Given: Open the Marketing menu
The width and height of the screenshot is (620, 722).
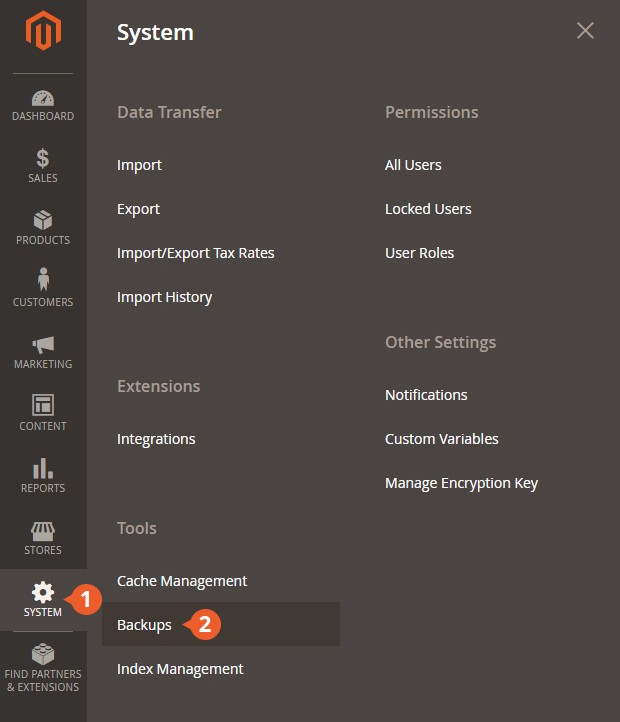Looking at the screenshot, I should (x=43, y=352).
